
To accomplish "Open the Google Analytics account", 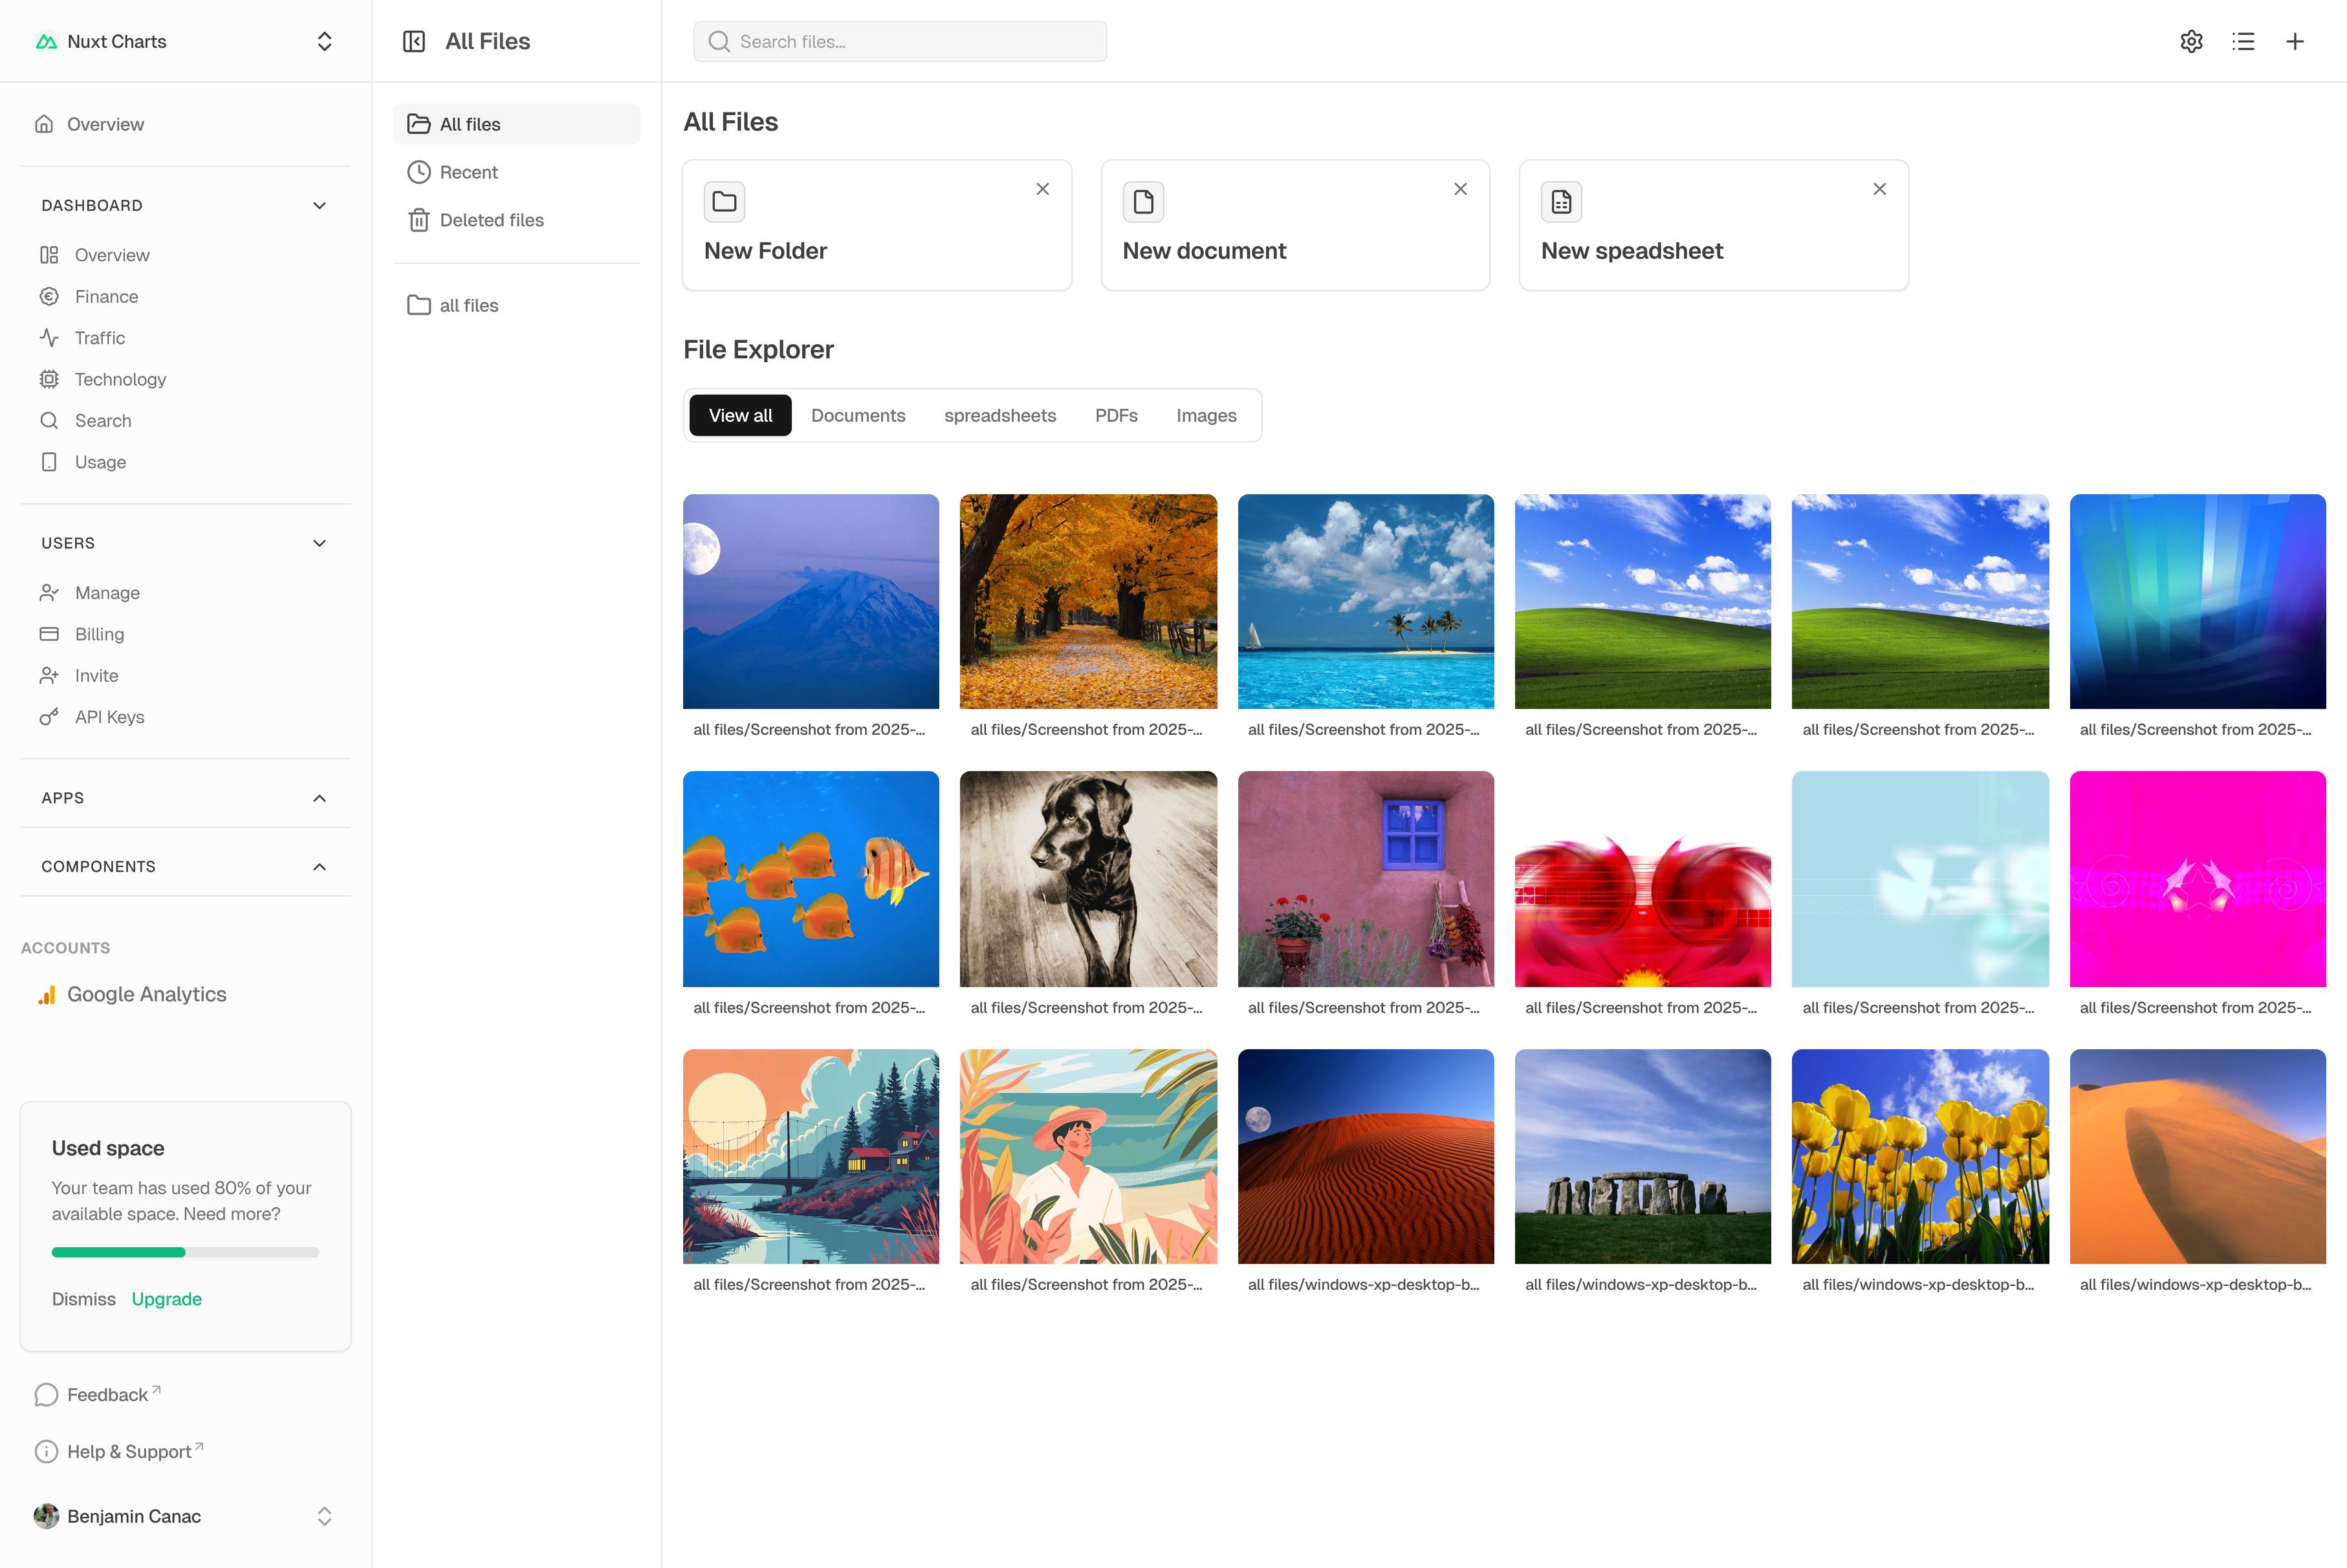I will (x=146, y=994).
